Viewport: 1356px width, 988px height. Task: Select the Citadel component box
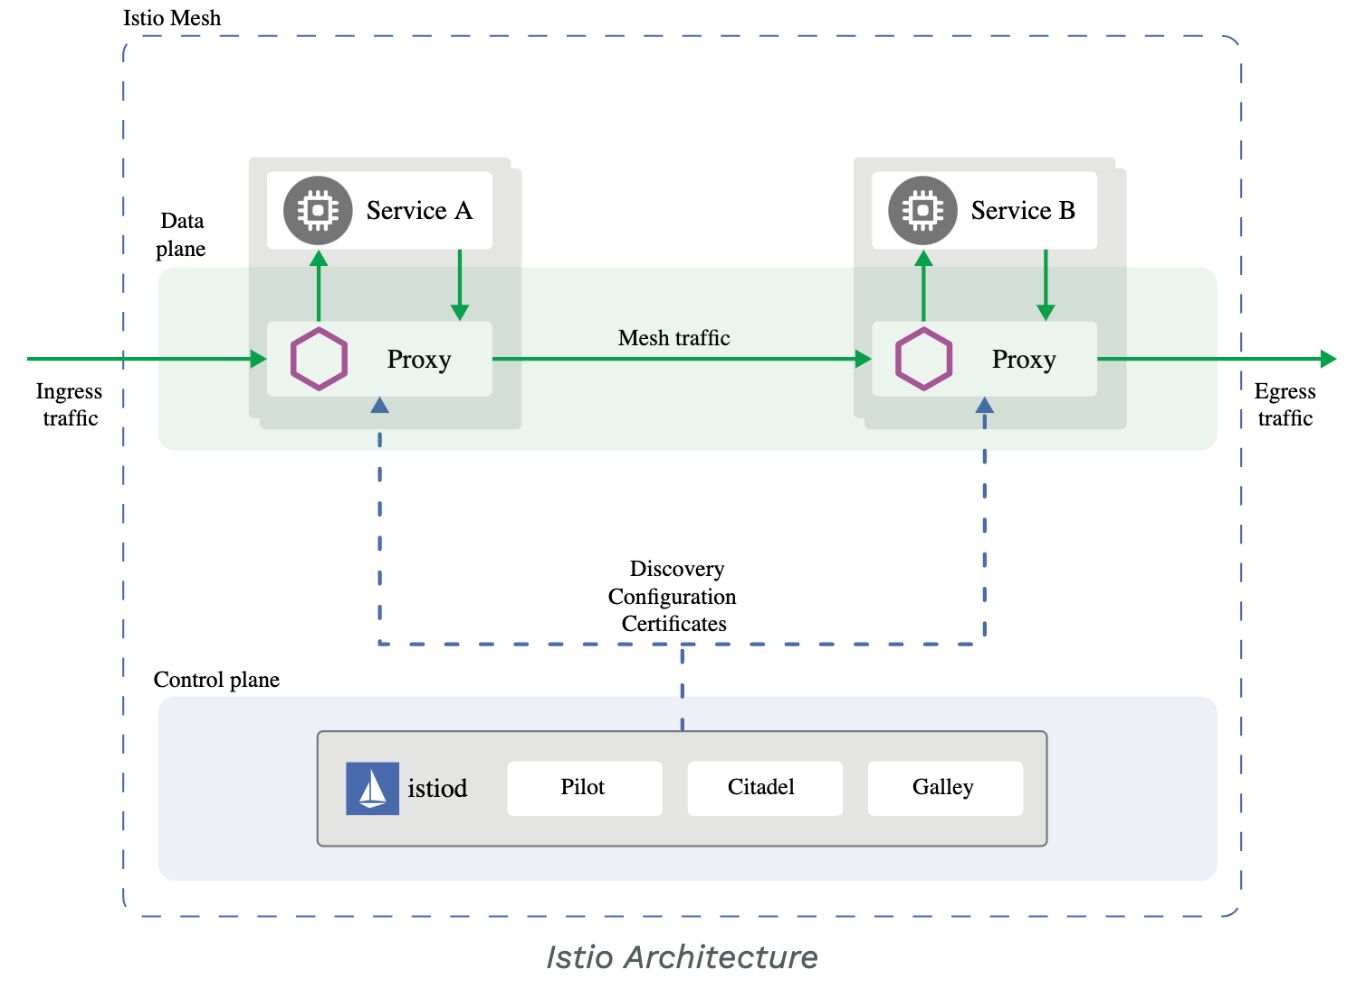(765, 788)
